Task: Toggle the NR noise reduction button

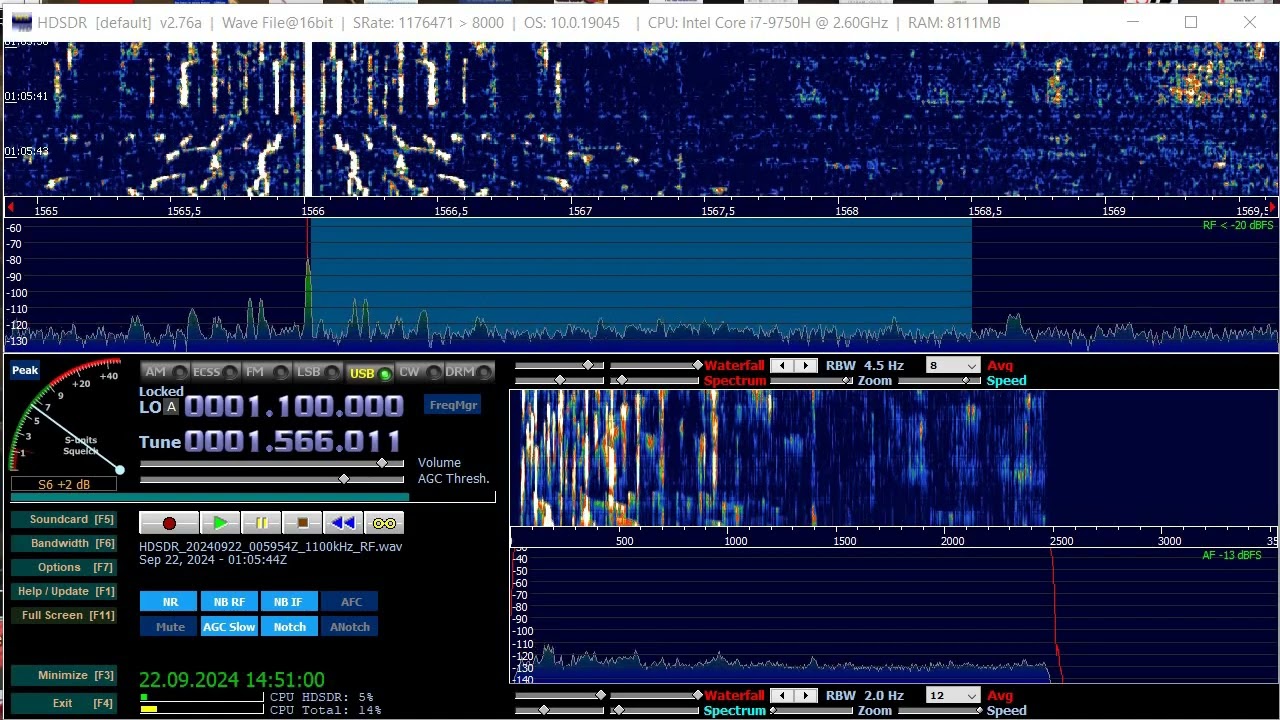Action: click(170, 602)
